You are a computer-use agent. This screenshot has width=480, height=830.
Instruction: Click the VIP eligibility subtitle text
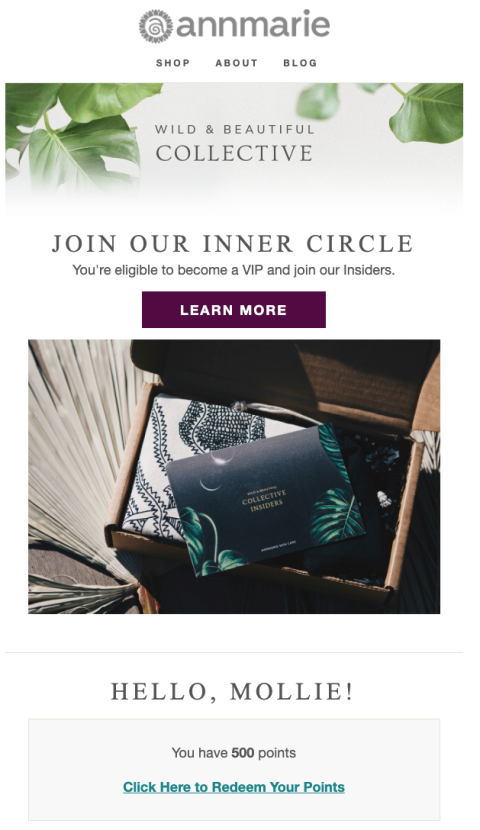click(233, 270)
